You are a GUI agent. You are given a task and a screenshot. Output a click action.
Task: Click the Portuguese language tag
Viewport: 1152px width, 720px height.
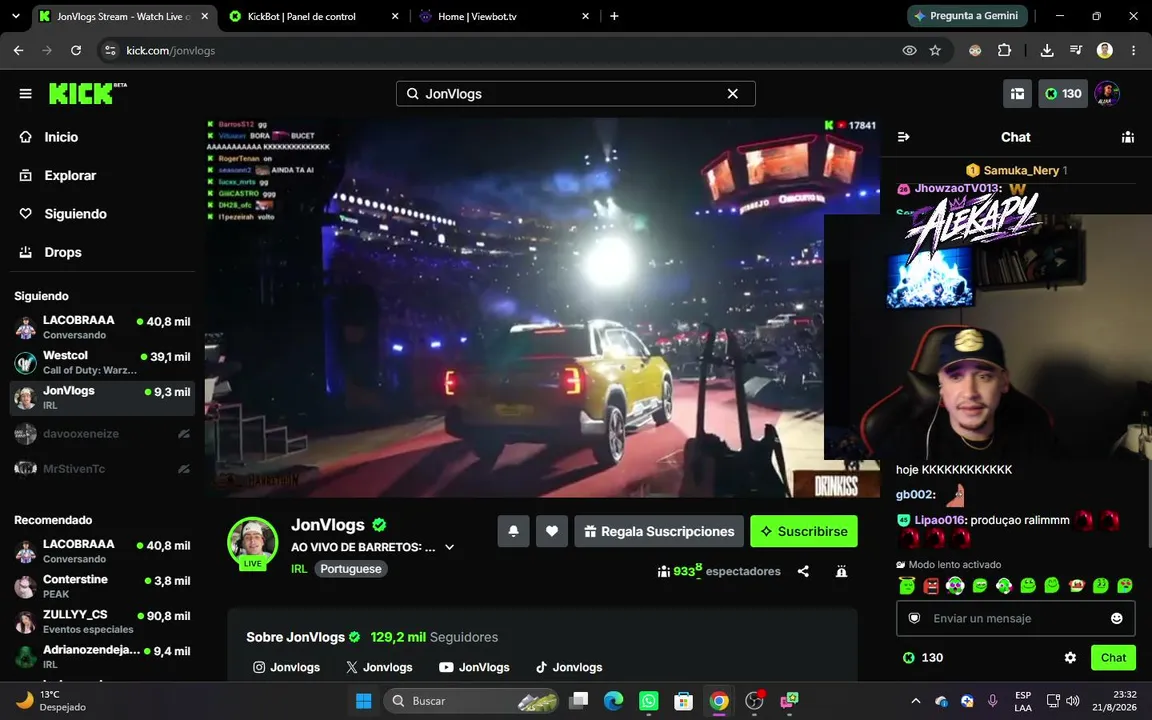pos(351,569)
